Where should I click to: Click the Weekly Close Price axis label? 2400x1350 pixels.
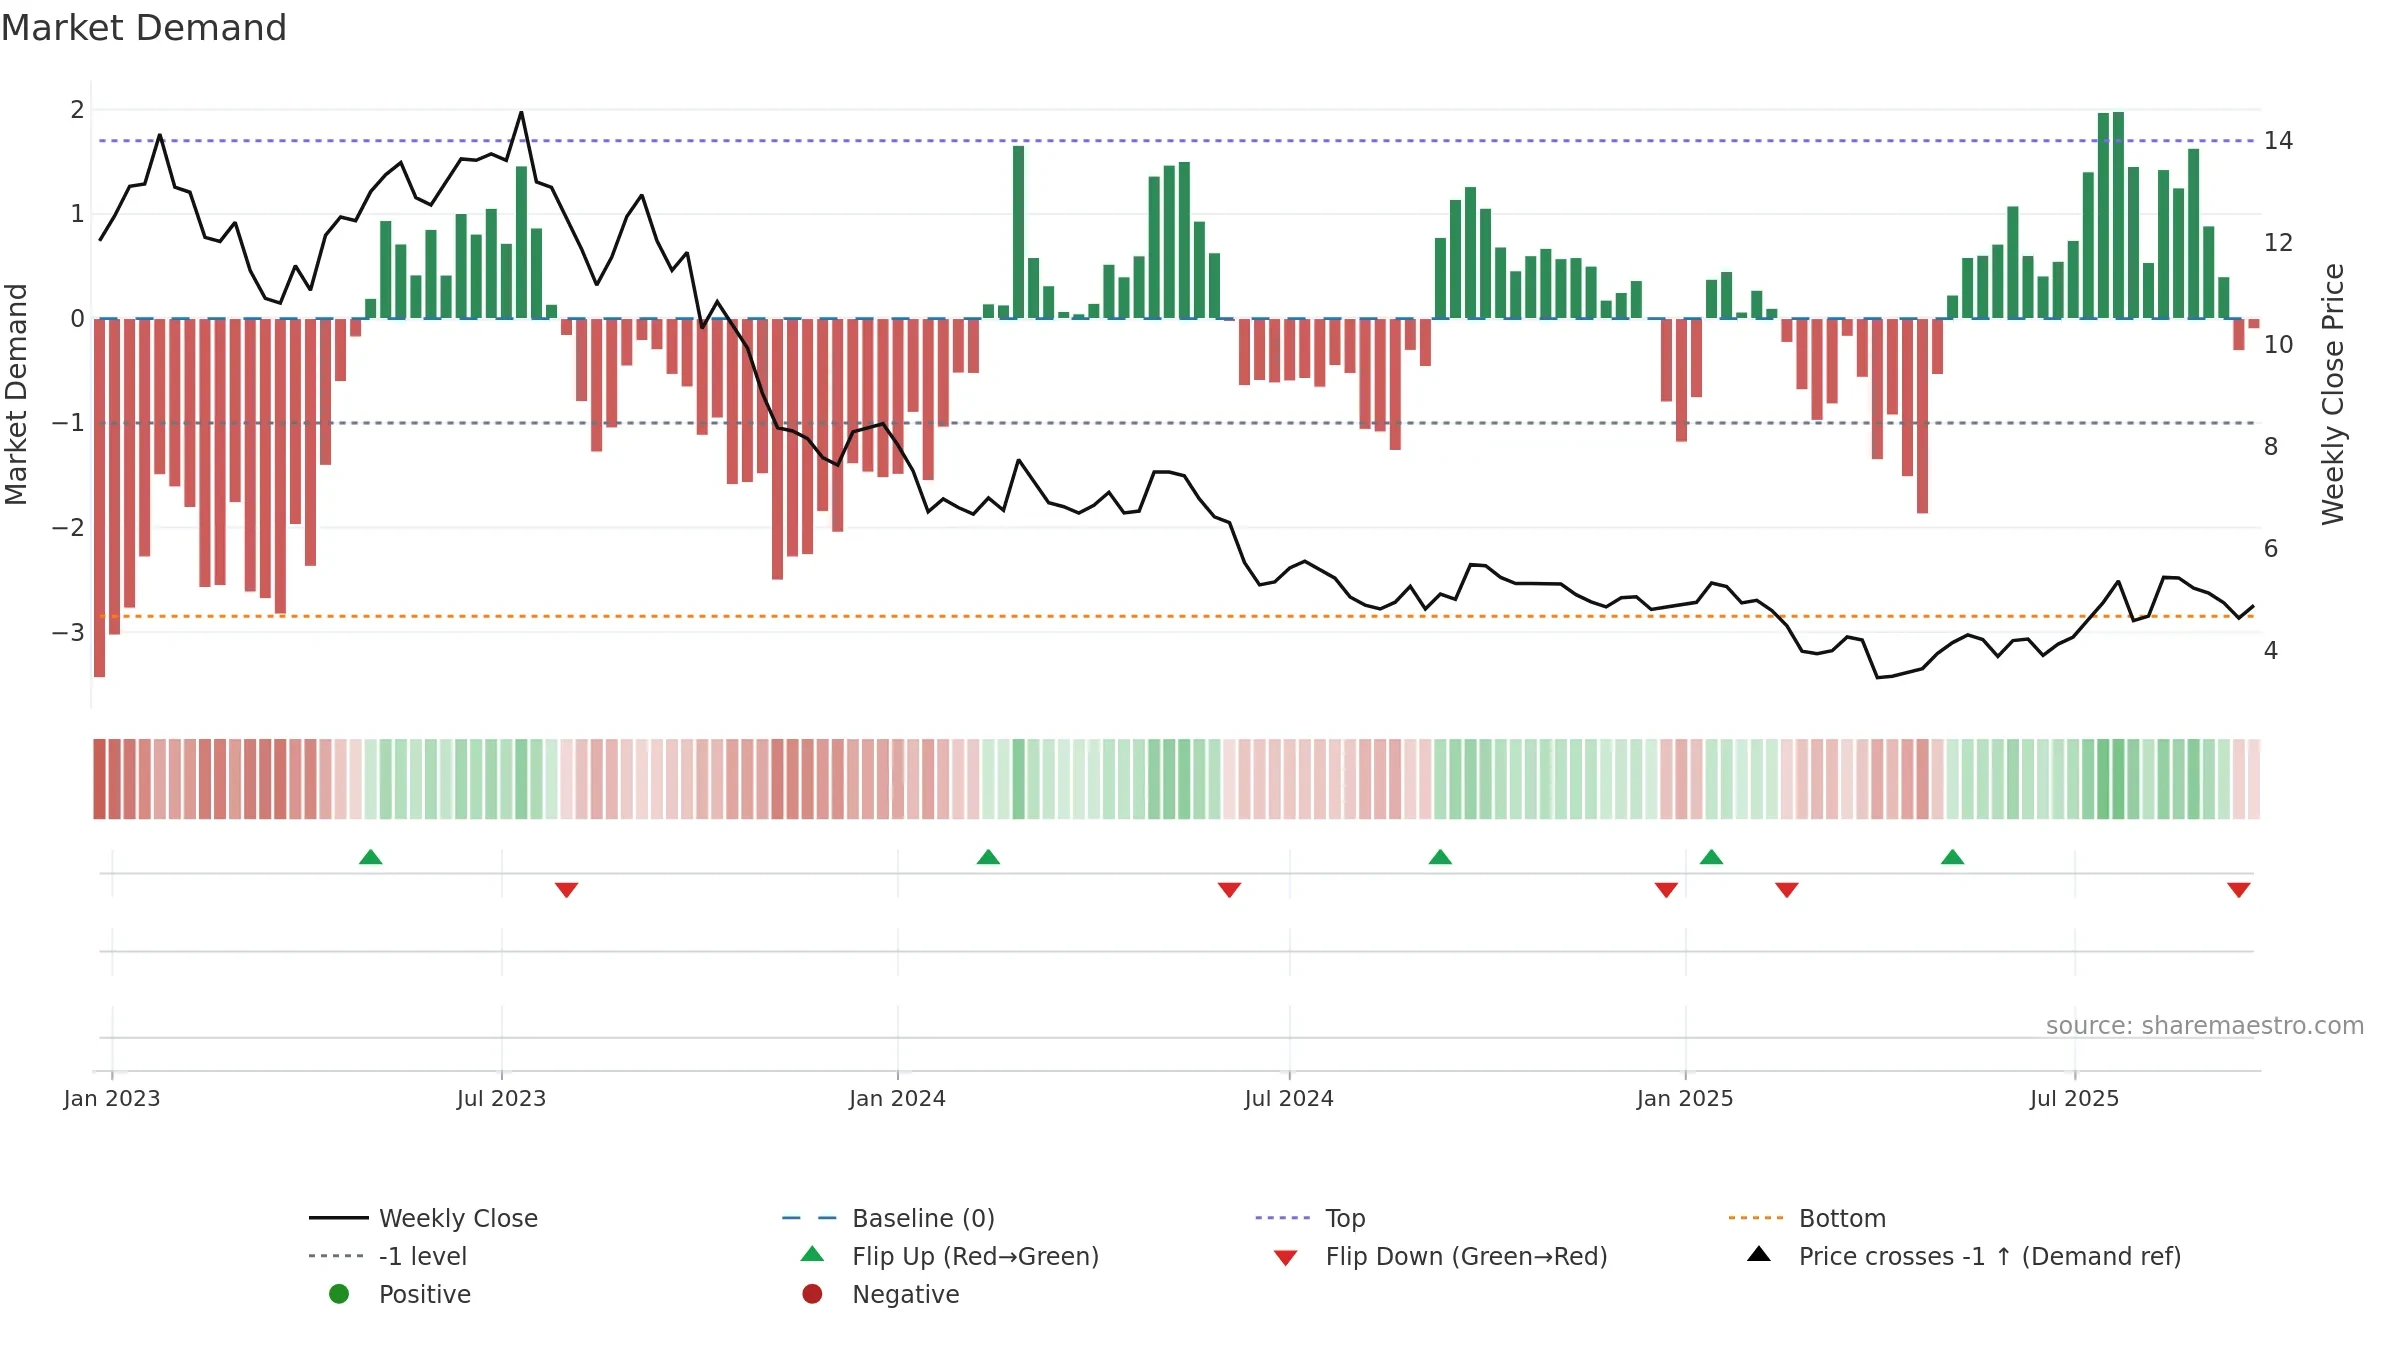pos(2333,394)
